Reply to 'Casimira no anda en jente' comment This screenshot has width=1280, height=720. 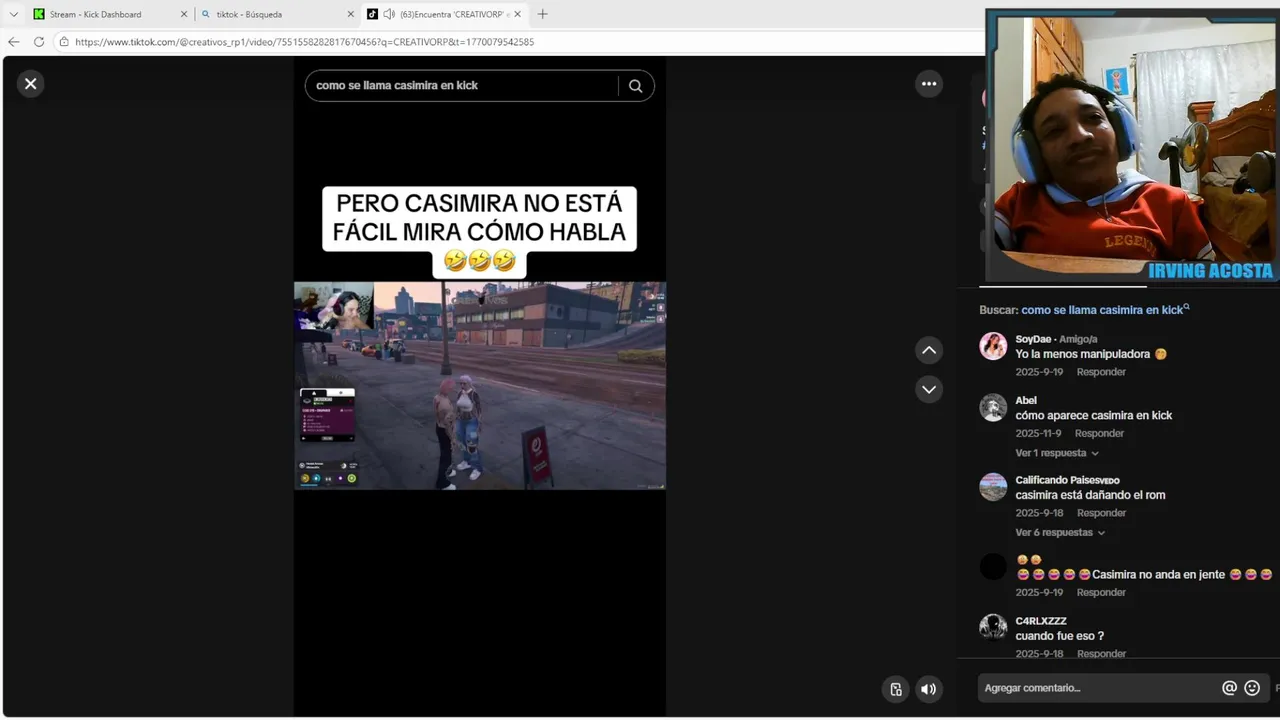[1101, 592]
